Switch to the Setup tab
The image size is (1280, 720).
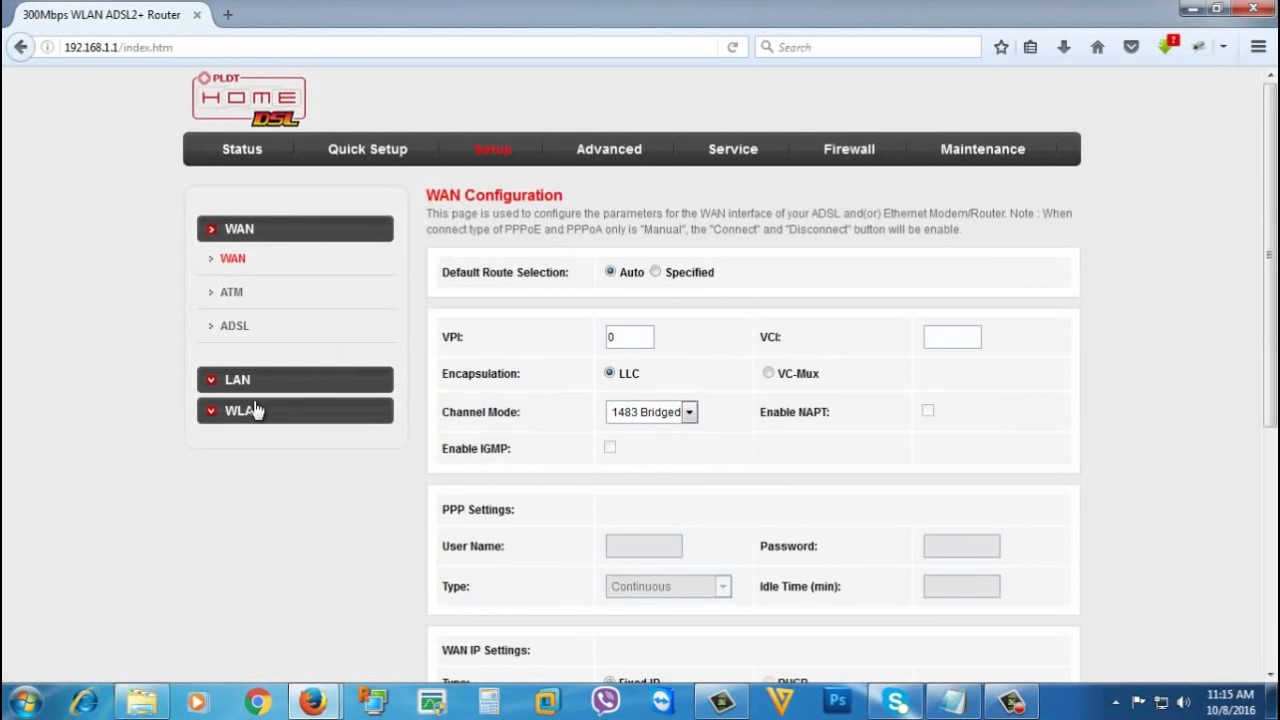click(x=493, y=149)
